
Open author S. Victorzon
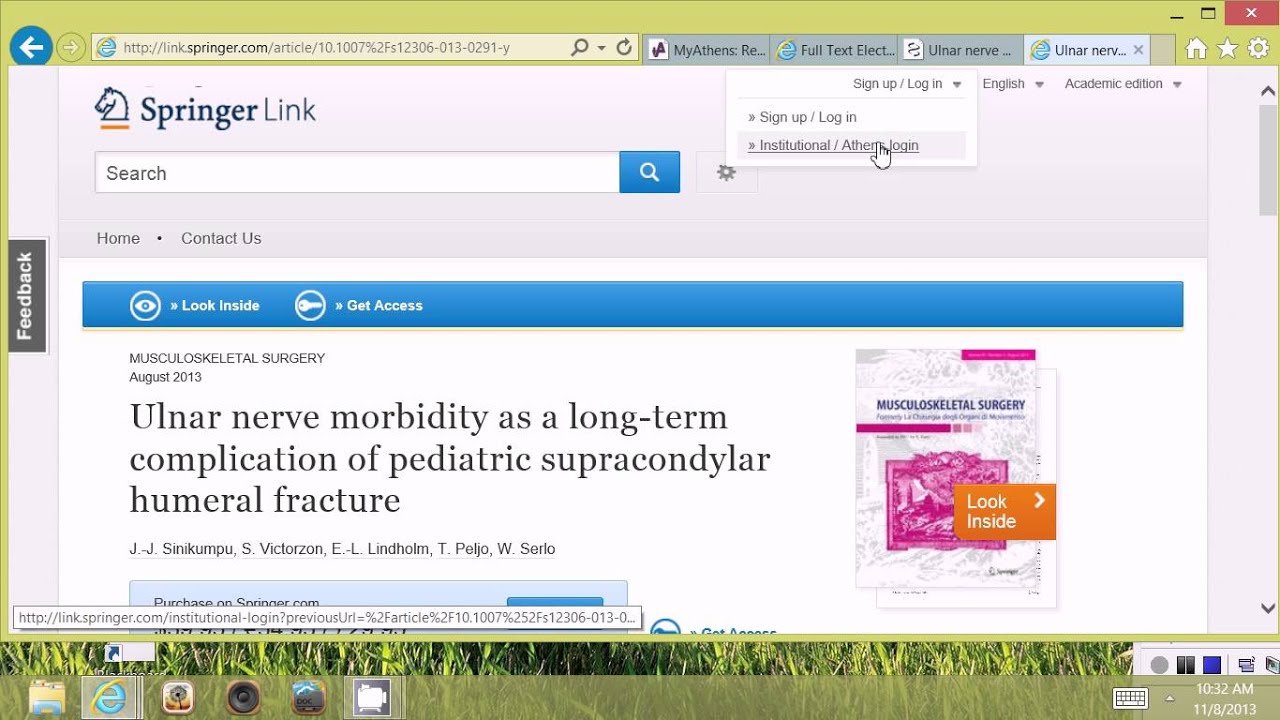tap(281, 549)
